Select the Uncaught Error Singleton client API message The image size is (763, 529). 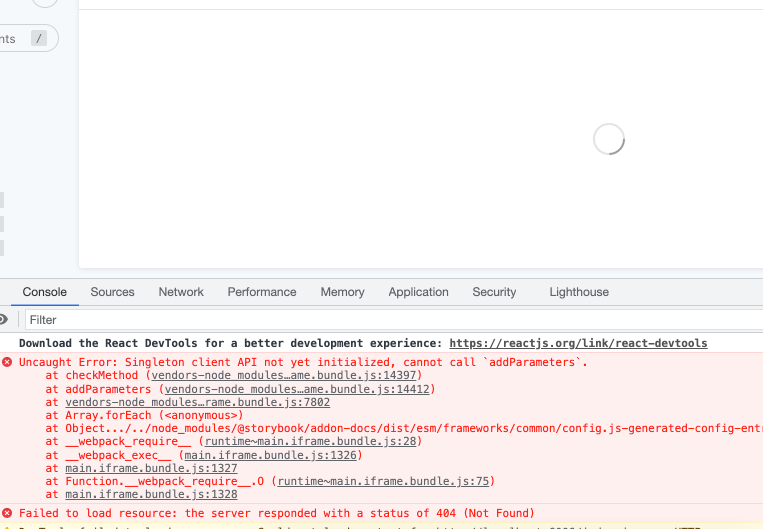[303, 362]
